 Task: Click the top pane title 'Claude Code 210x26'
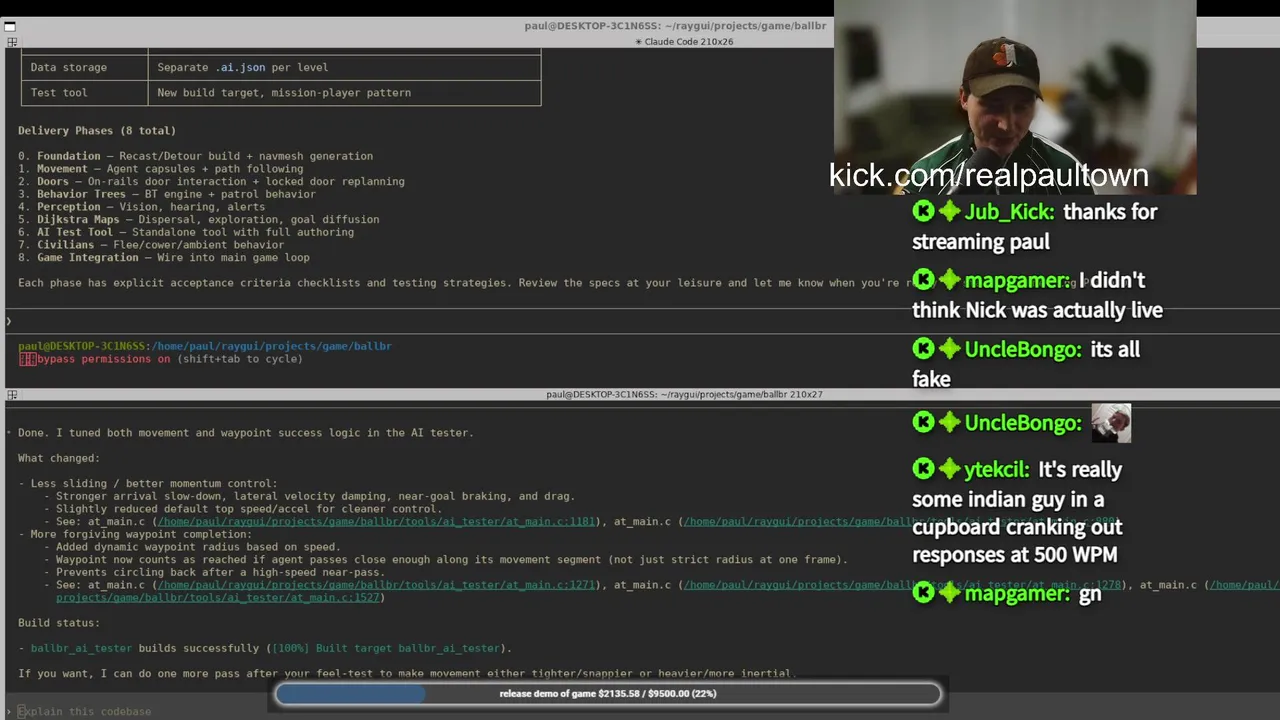pyautogui.click(x=683, y=42)
